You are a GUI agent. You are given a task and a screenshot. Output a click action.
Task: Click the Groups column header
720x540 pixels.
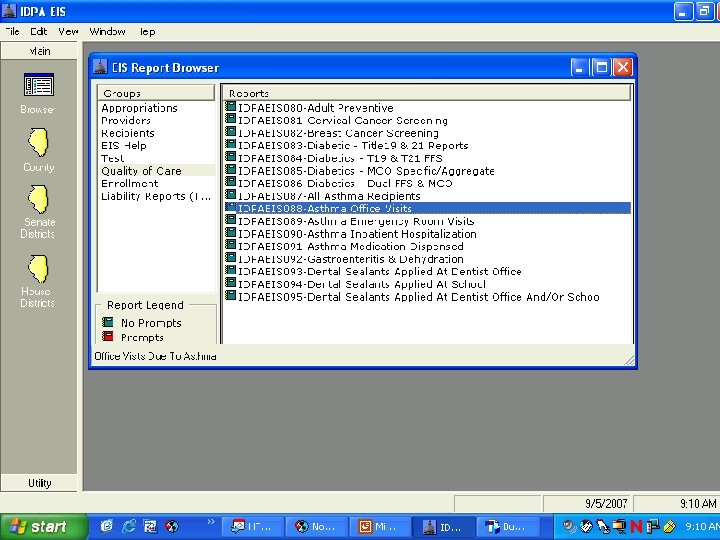pyautogui.click(x=156, y=93)
